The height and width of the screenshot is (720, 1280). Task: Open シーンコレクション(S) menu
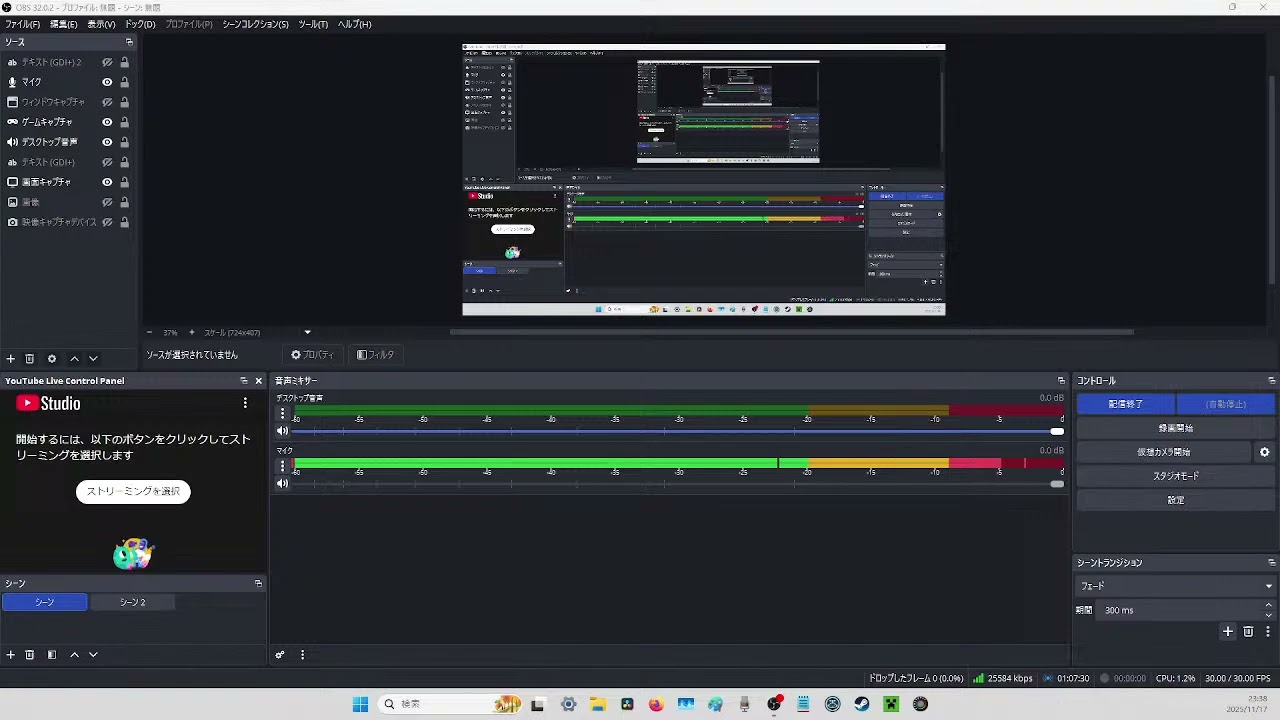[x=255, y=24]
